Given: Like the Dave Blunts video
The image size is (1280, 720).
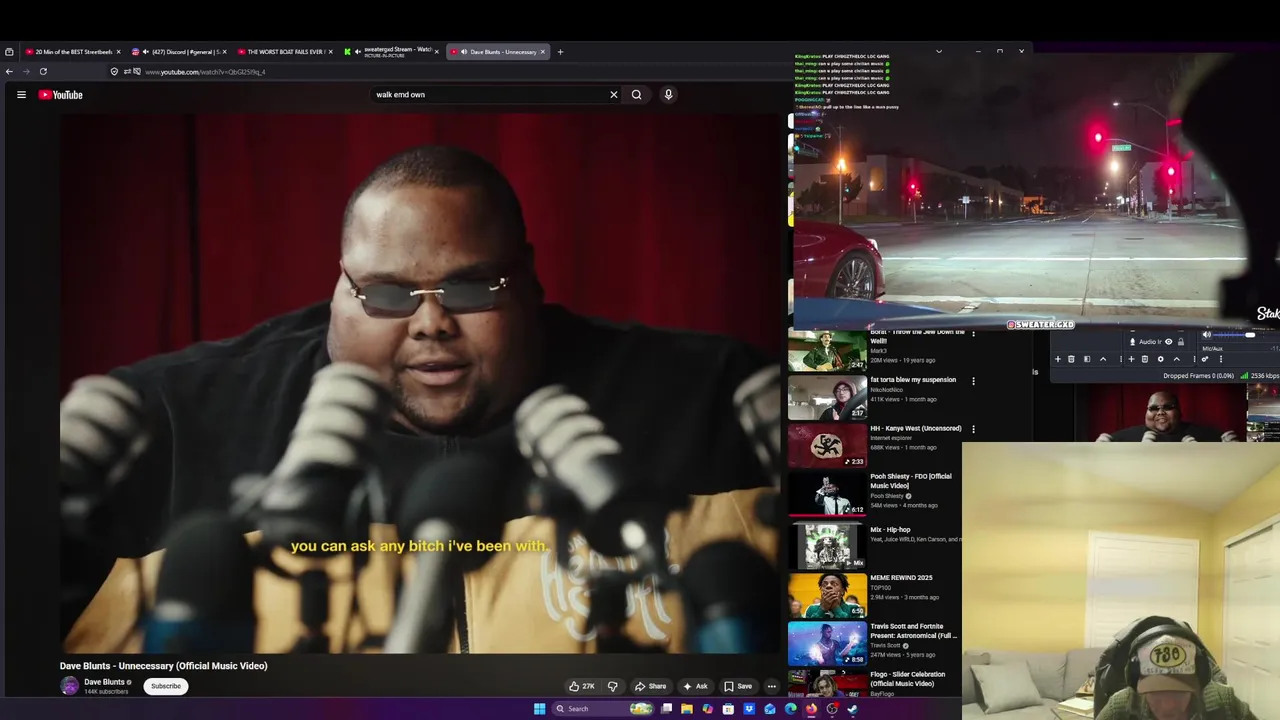Looking at the screenshot, I should 581,686.
